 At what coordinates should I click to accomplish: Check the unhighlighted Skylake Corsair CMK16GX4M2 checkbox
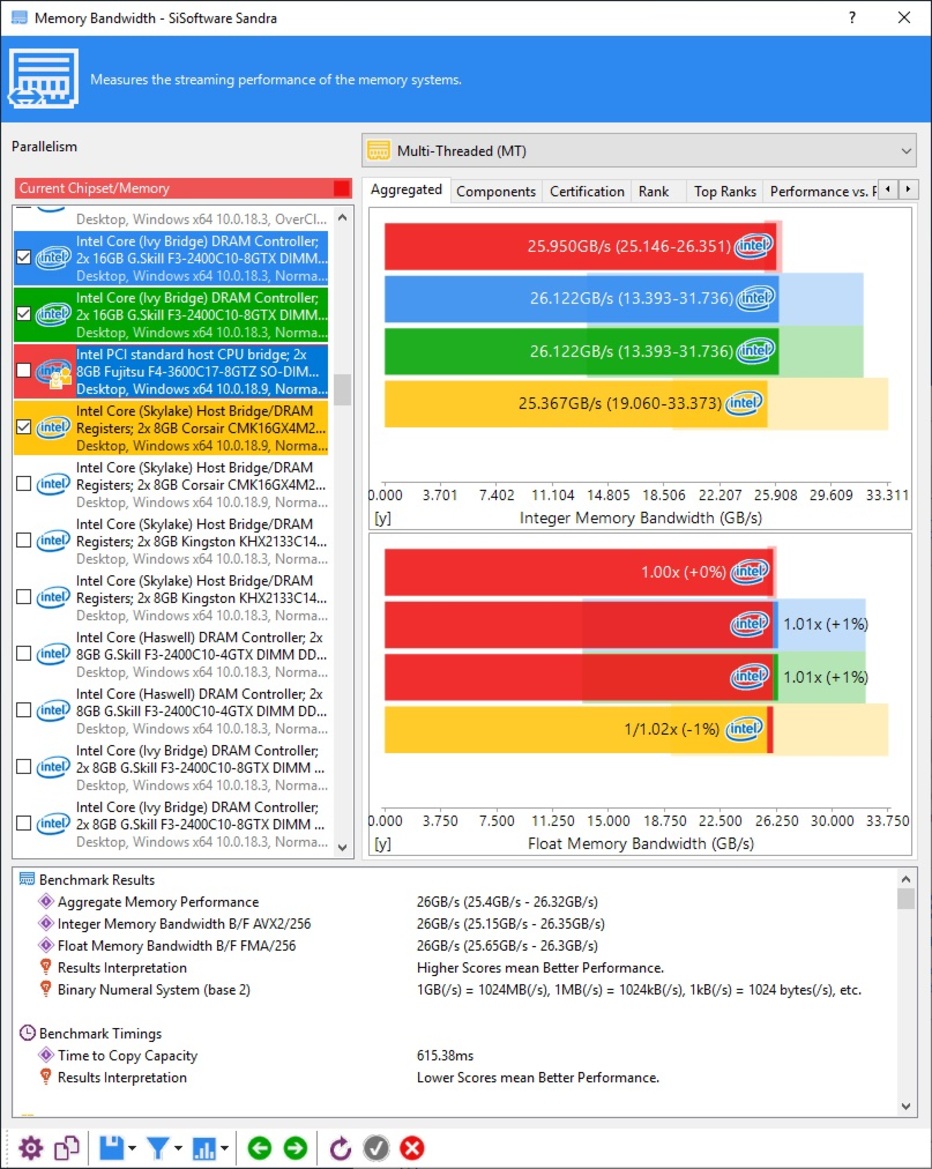pyautogui.click(x=24, y=484)
